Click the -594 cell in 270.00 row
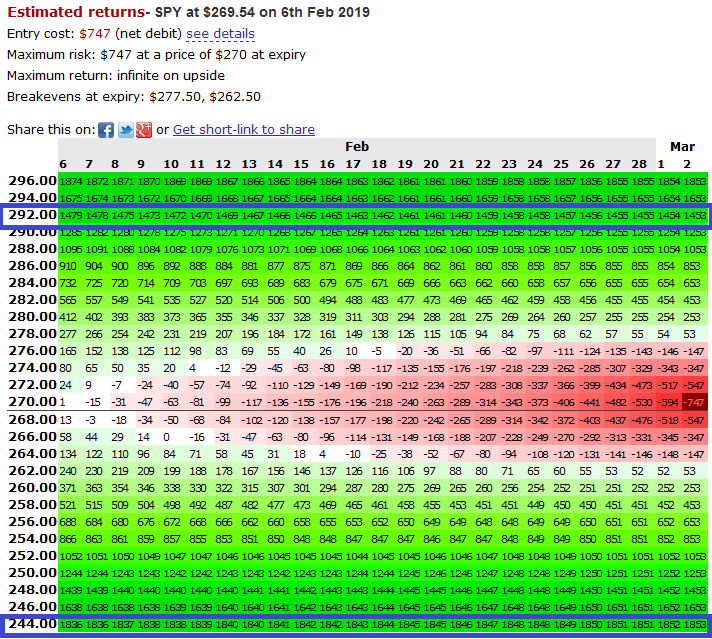Image resolution: width=712 pixels, height=639 pixels. point(669,402)
